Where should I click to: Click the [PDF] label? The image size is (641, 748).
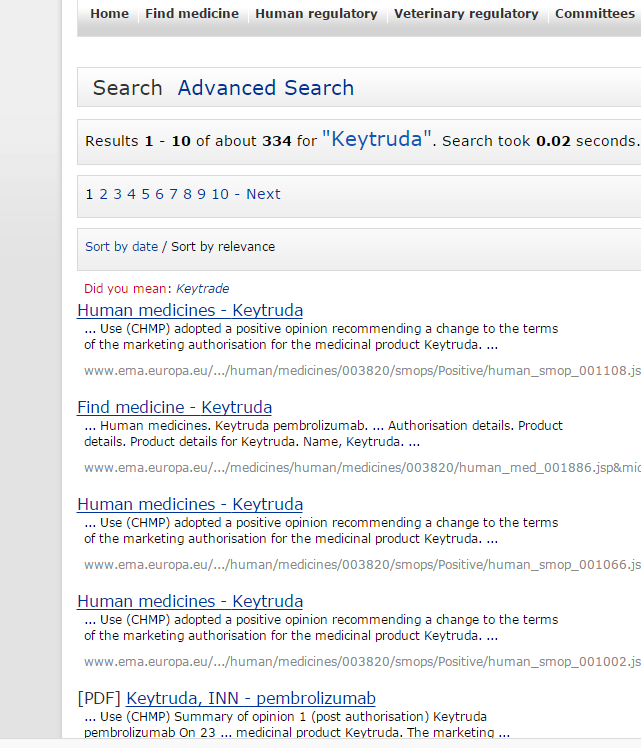click(x=99, y=698)
